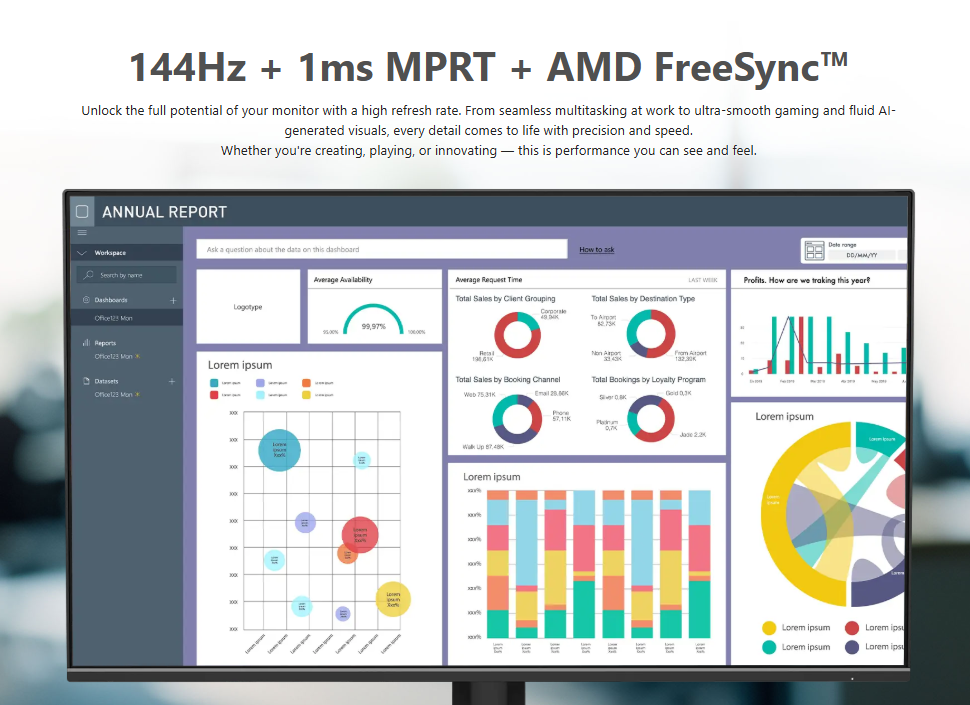The image size is (970, 705).
Task: Click the Datasets document icon
Action: click(85, 381)
